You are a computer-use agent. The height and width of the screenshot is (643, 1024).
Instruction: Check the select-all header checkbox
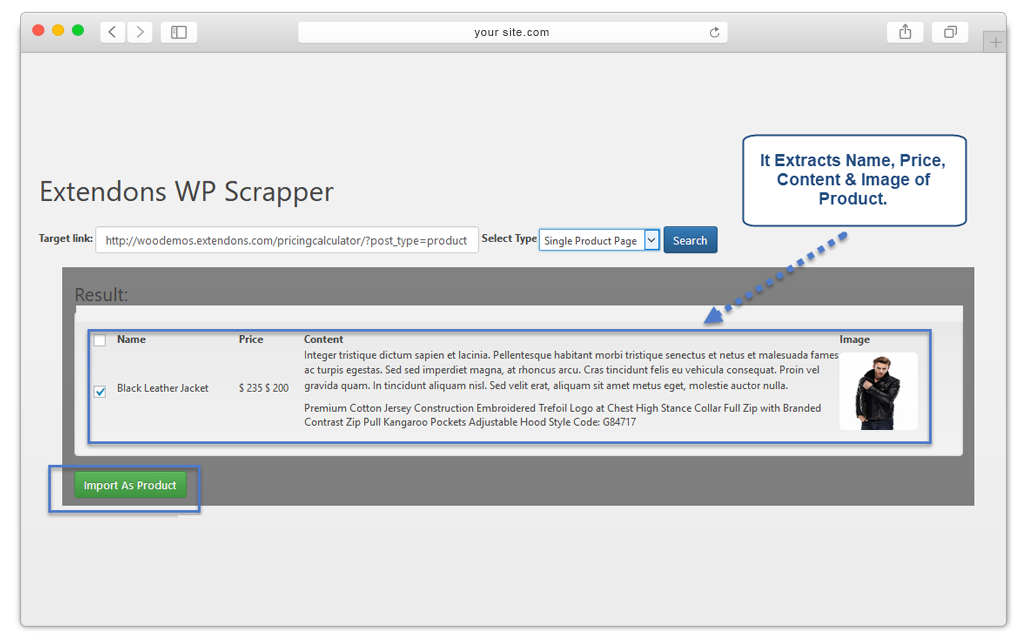point(100,340)
